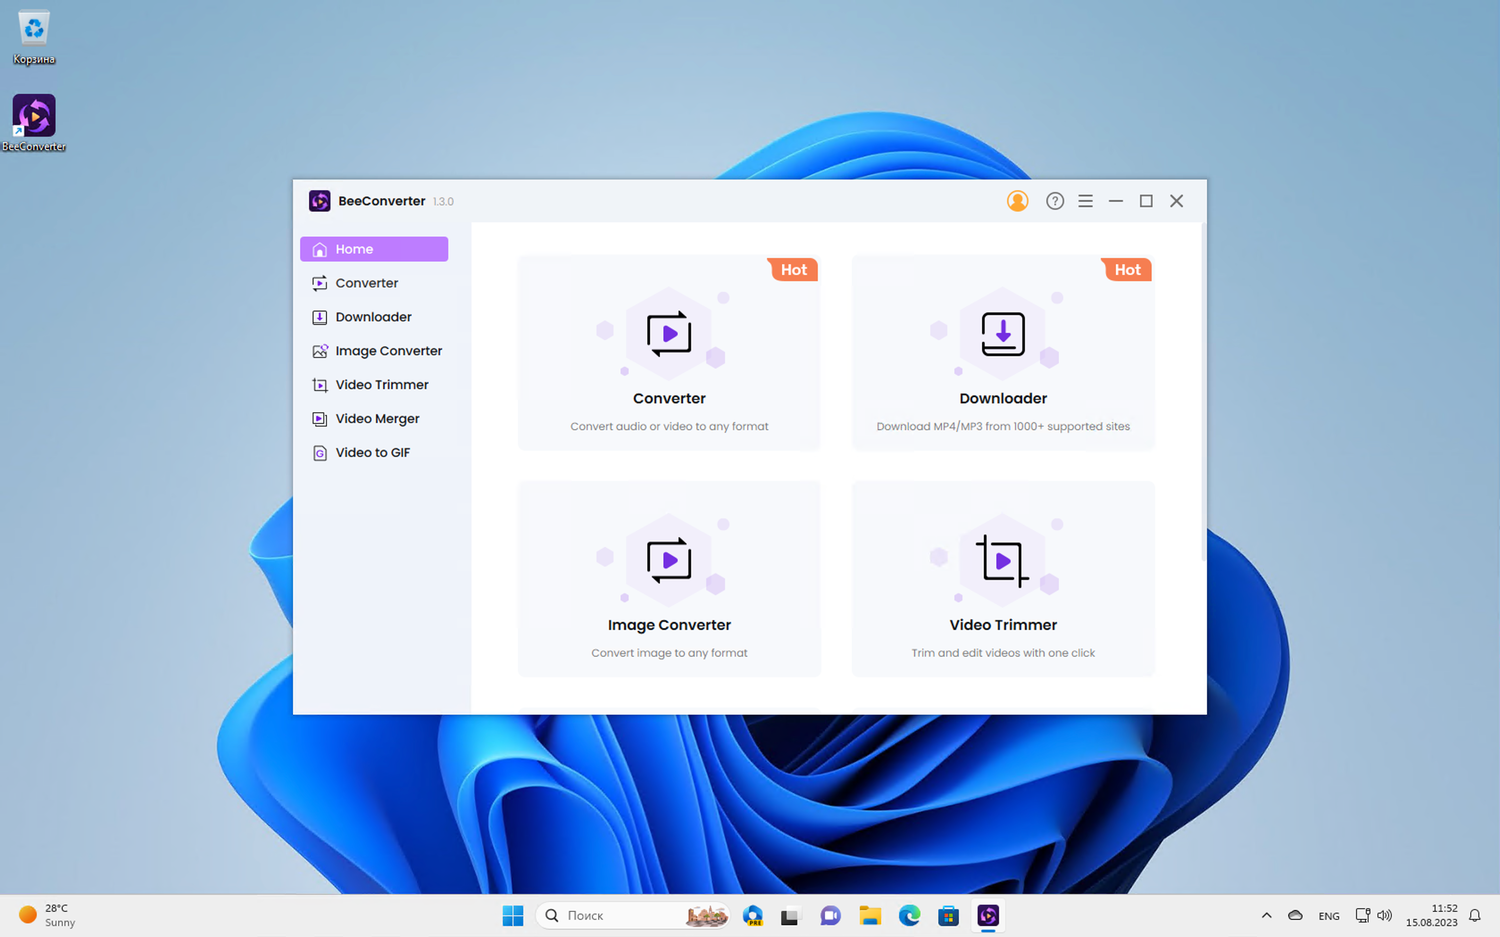Open the weather widget showing 28°C Sunny
The width and height of the screenshot is (1500, 937).
point(48,915)
